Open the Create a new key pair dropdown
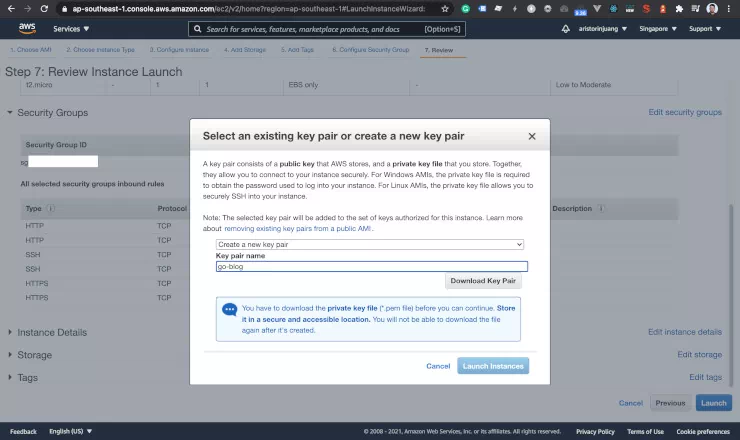This screenshot has width=740, height=440. [370, 245]
